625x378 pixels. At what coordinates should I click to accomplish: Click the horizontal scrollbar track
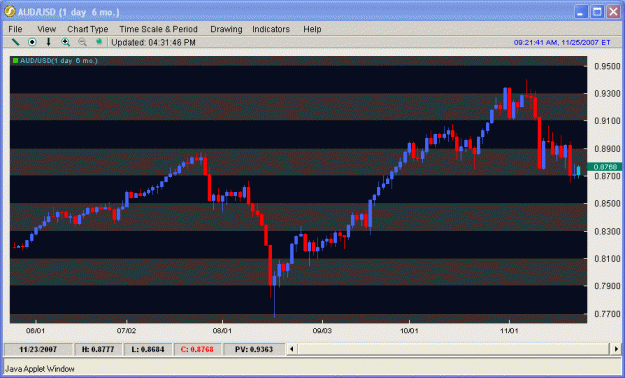click(x=454, y=349)
